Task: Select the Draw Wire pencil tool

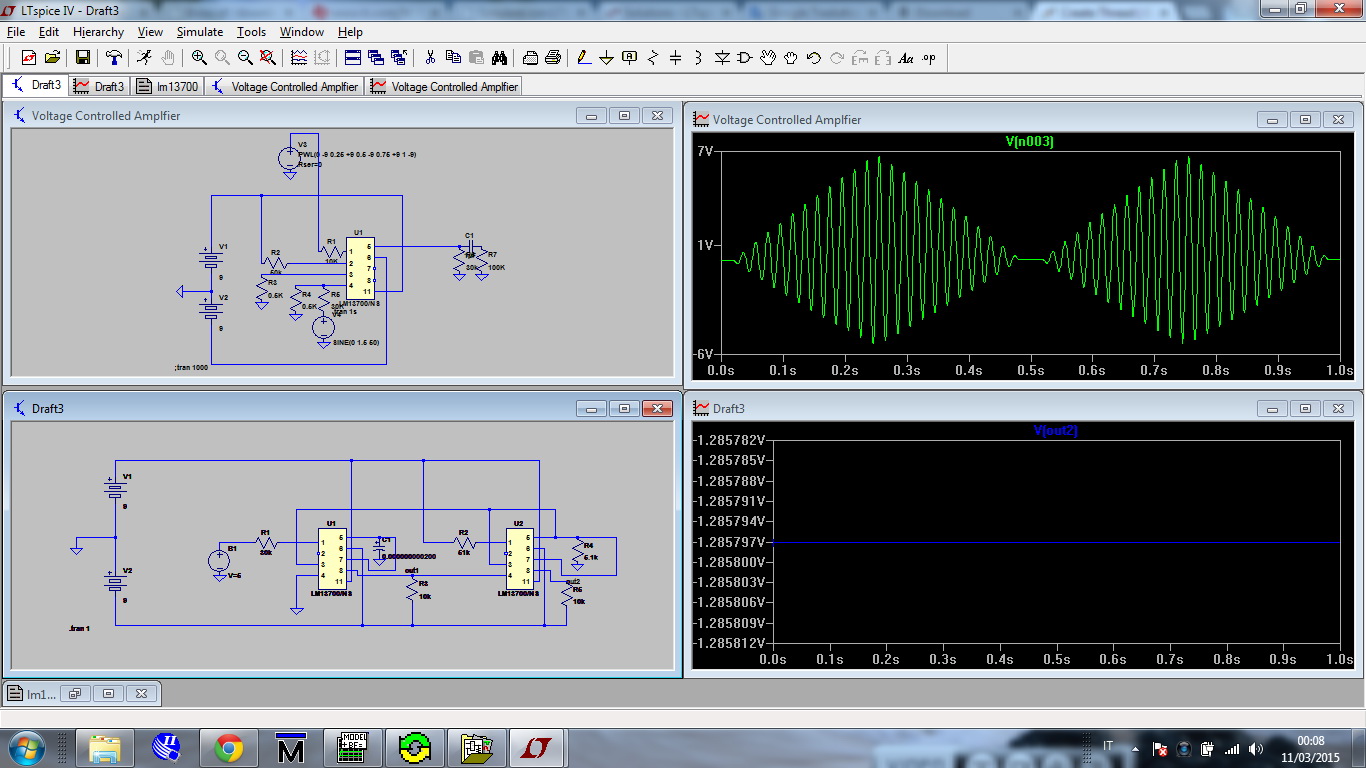Action: pos(583,58)
